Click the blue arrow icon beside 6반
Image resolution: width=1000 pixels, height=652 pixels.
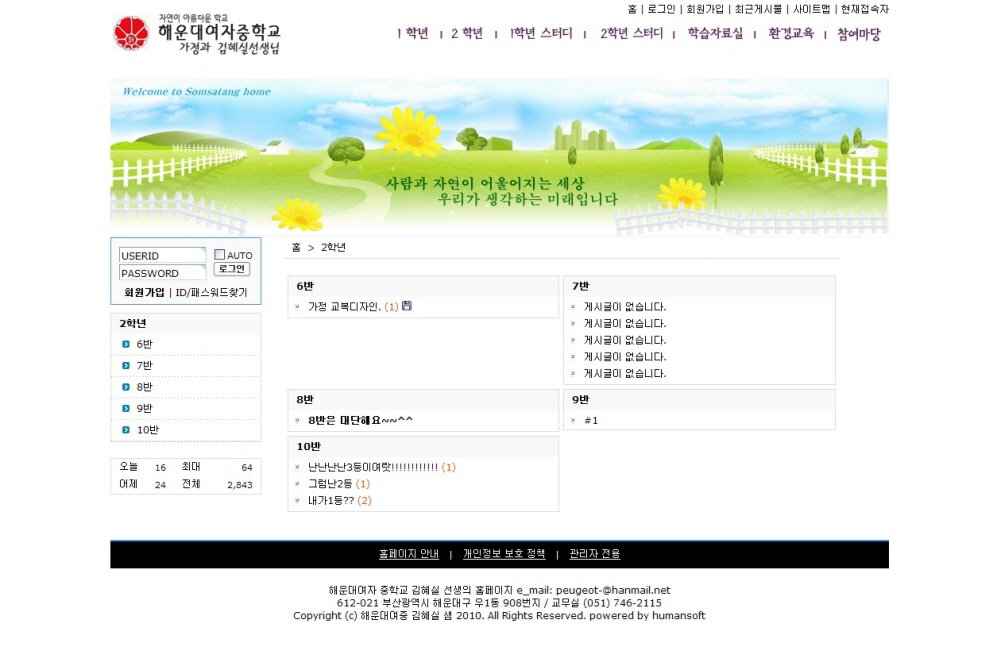pyautogui.click(x=126, y=344)
